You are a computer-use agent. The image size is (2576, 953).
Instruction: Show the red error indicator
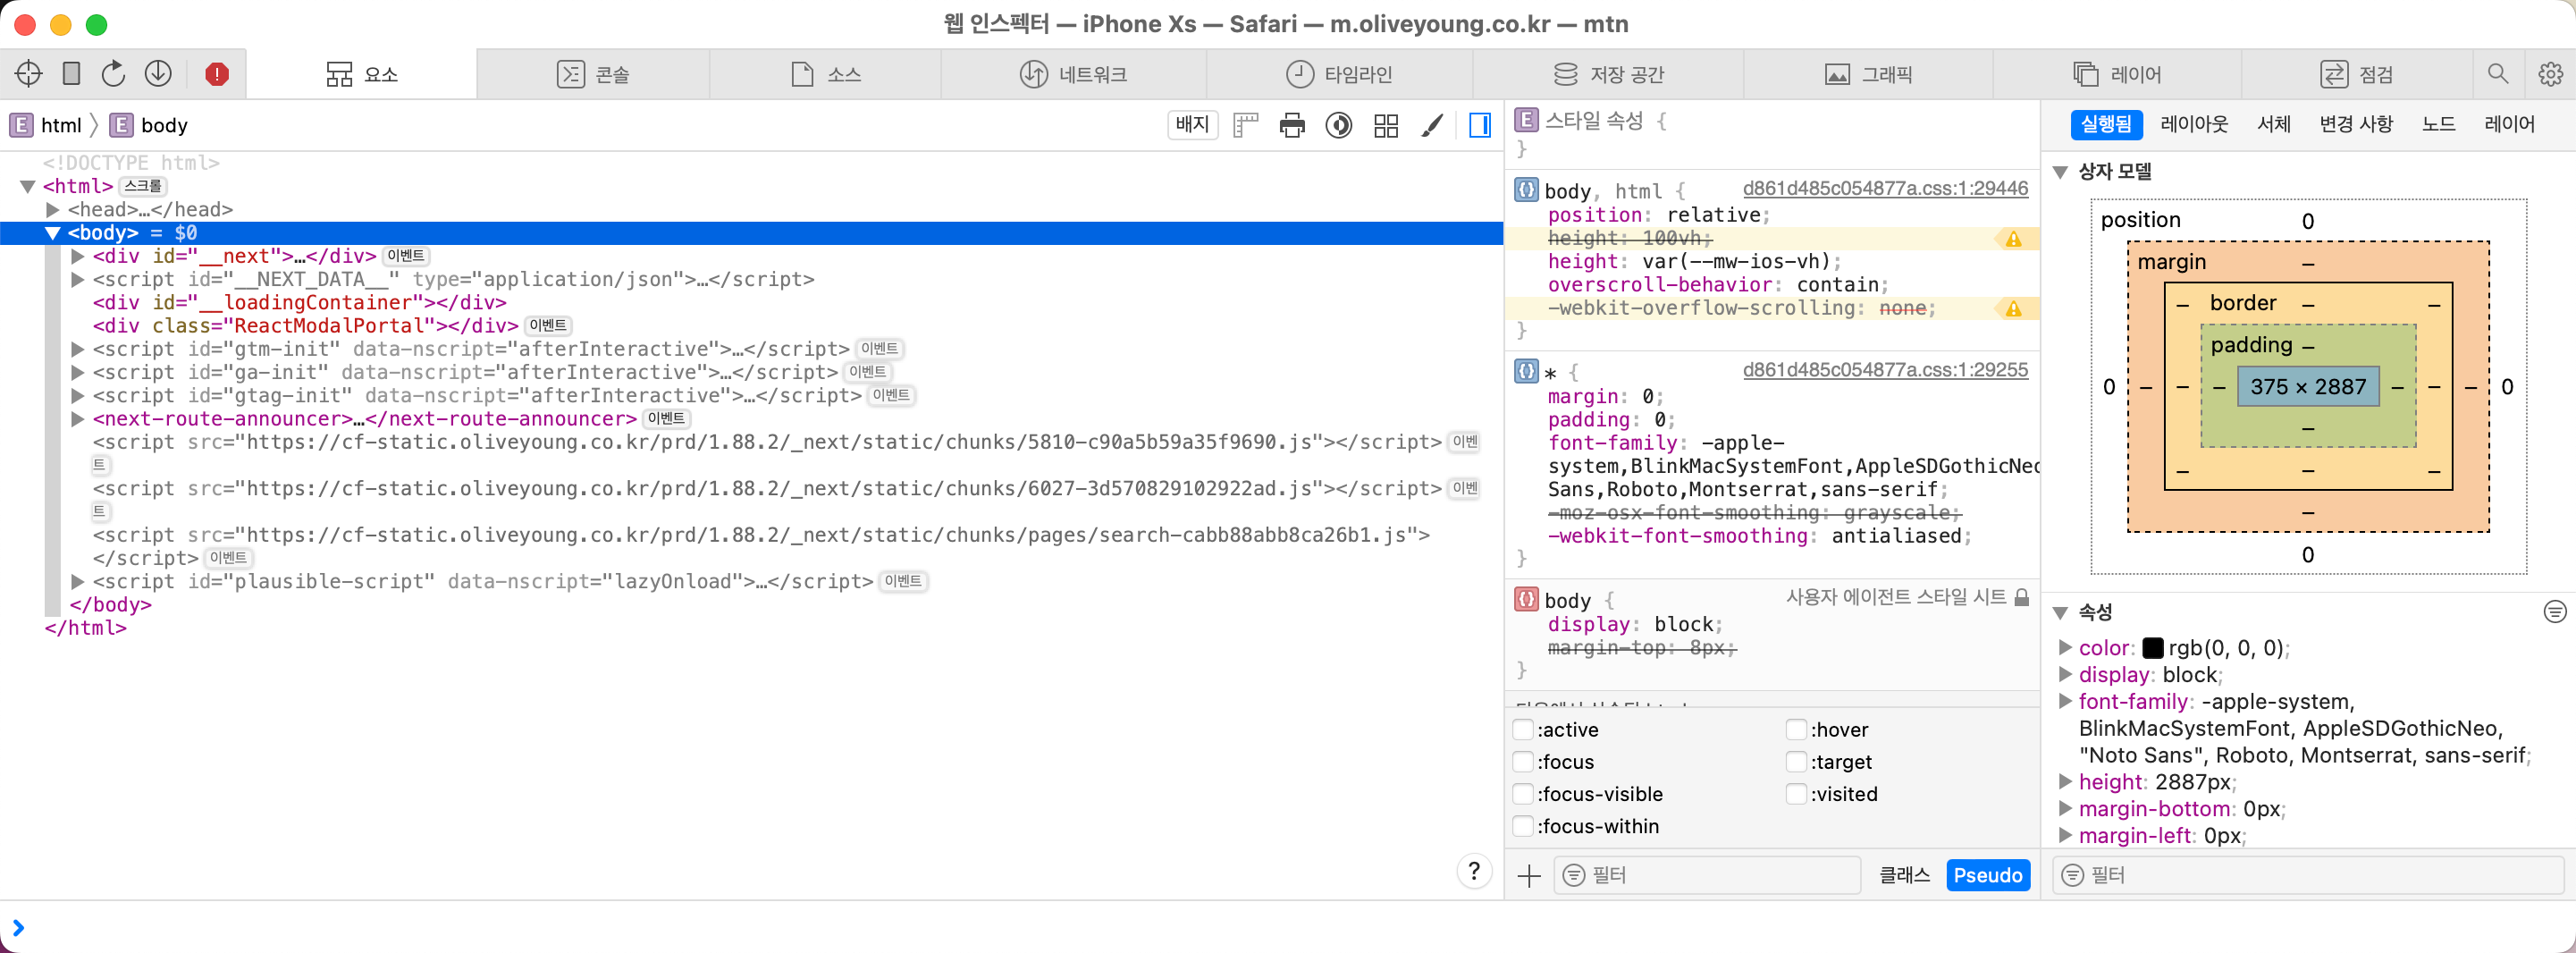pos(217,73)
